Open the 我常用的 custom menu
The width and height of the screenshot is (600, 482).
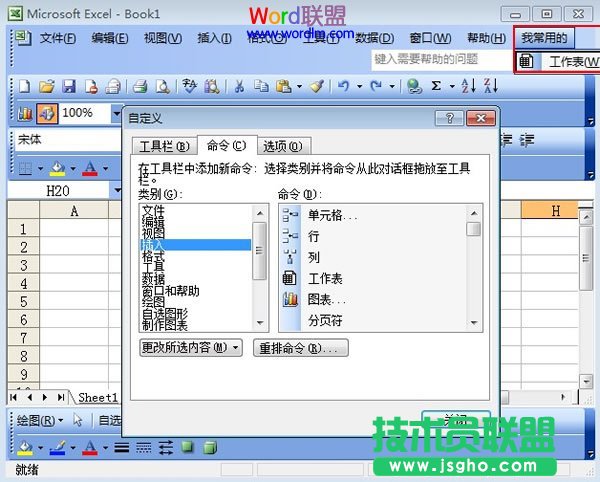(543, 38)
